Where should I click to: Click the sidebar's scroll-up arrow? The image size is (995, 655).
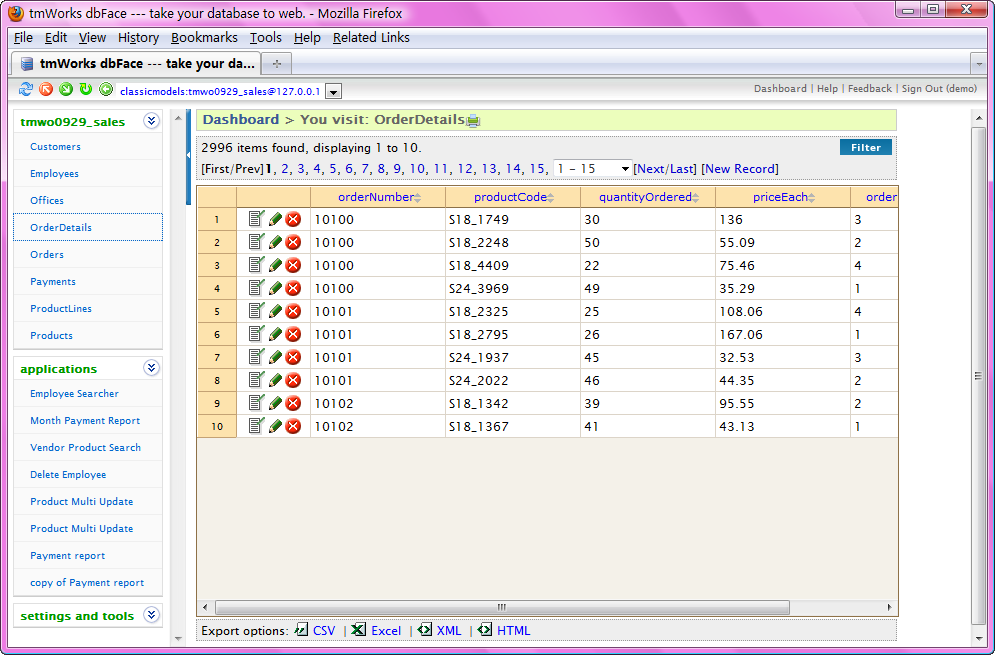click(178, 118)
